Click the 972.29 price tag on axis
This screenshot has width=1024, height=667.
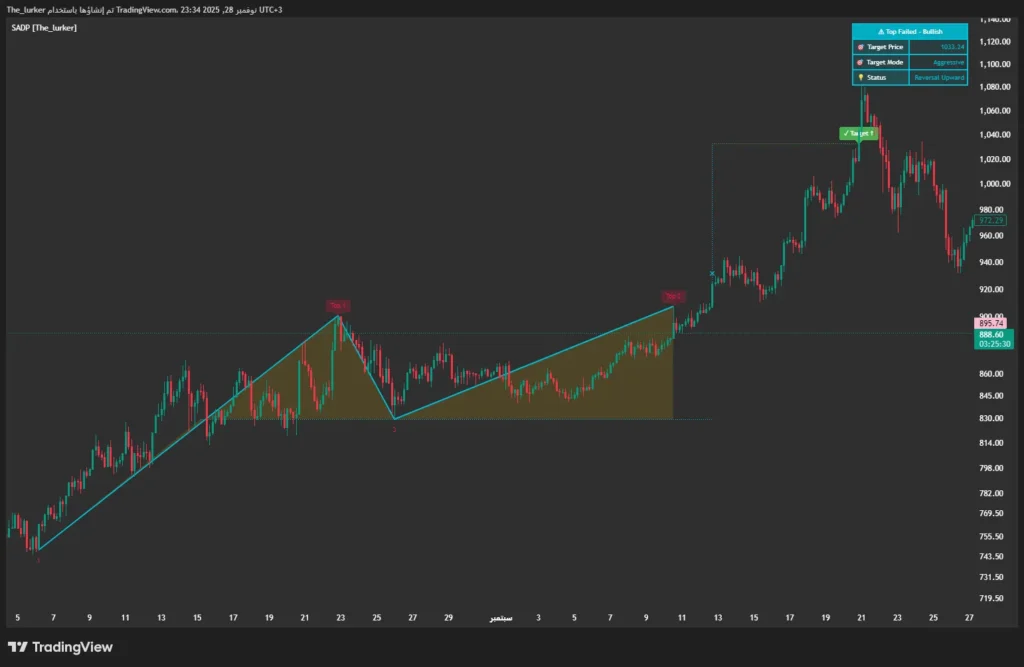click(991, 221)
